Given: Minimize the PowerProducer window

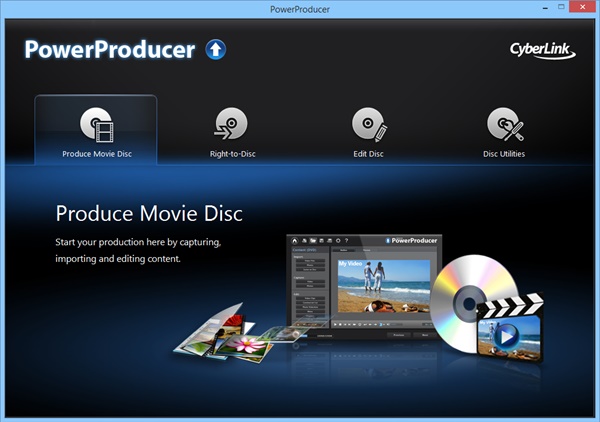Looking at the screenshot, I should pyautogui.click(x=545, y=7).
